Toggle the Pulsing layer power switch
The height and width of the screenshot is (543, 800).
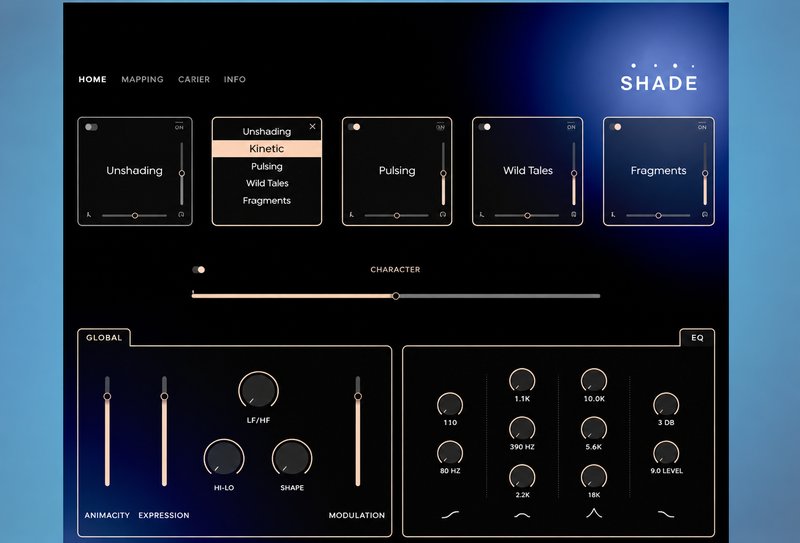click(354, 127)
